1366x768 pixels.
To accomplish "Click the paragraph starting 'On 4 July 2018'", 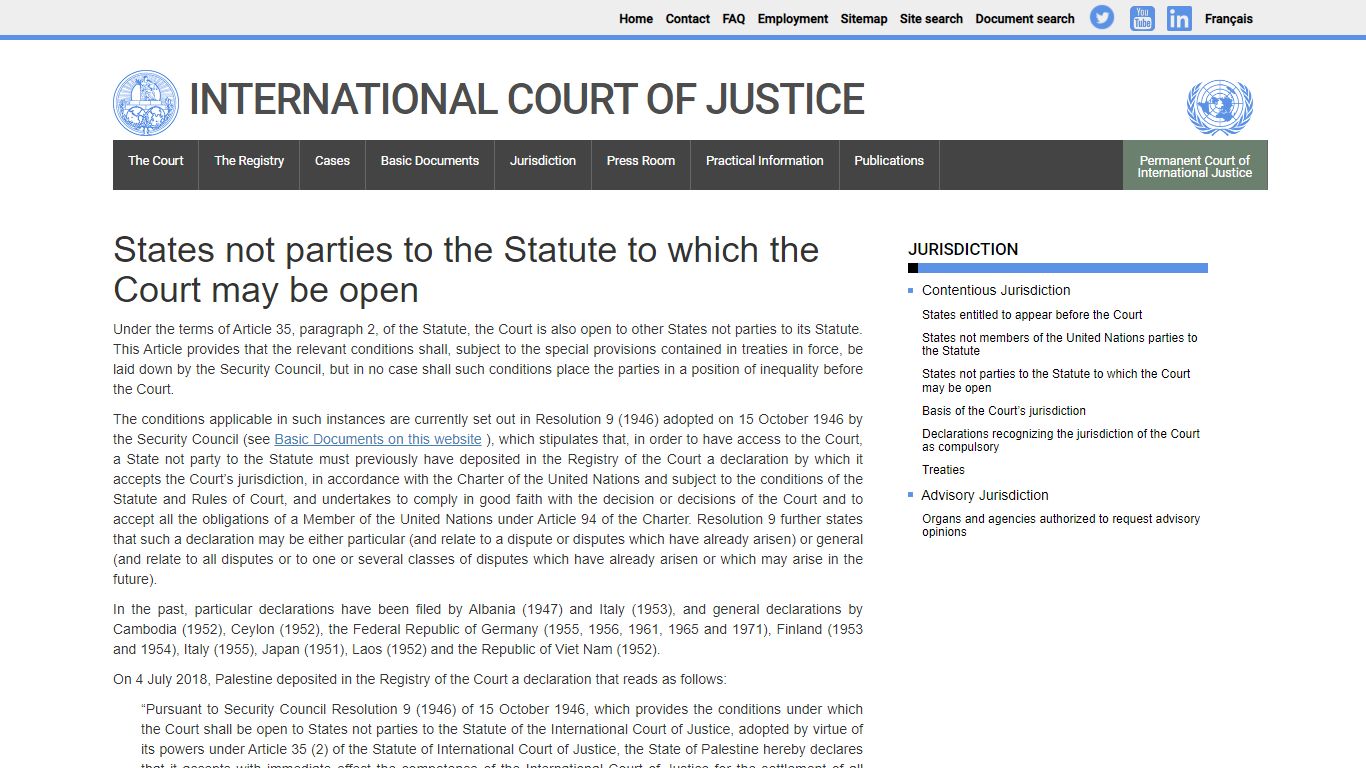I will pyautogui.click(x=420, y=679).
